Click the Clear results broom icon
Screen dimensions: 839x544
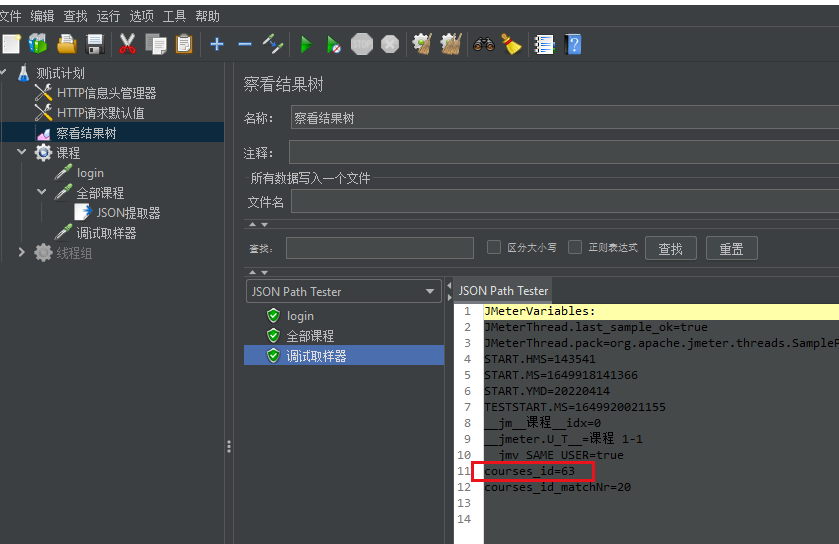[x=422, y=44]
